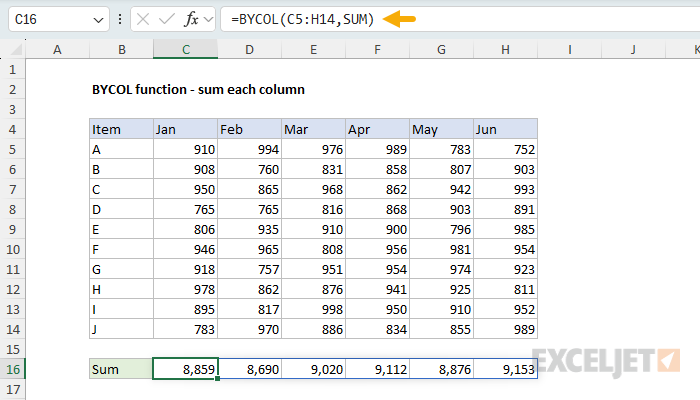Click the Enter checkmark icon in formula bar

[167, 19]
